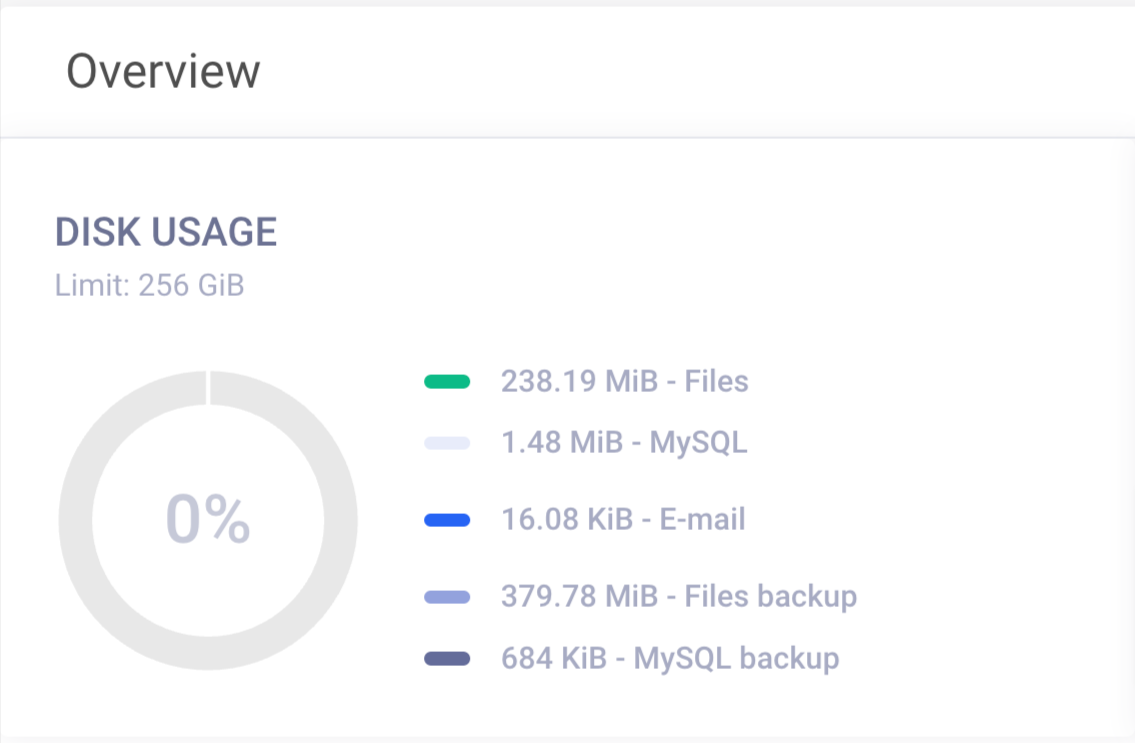Click the pale MySQL legend swatch
This screenshot has height=743, width=1135.
pos(447,443)
